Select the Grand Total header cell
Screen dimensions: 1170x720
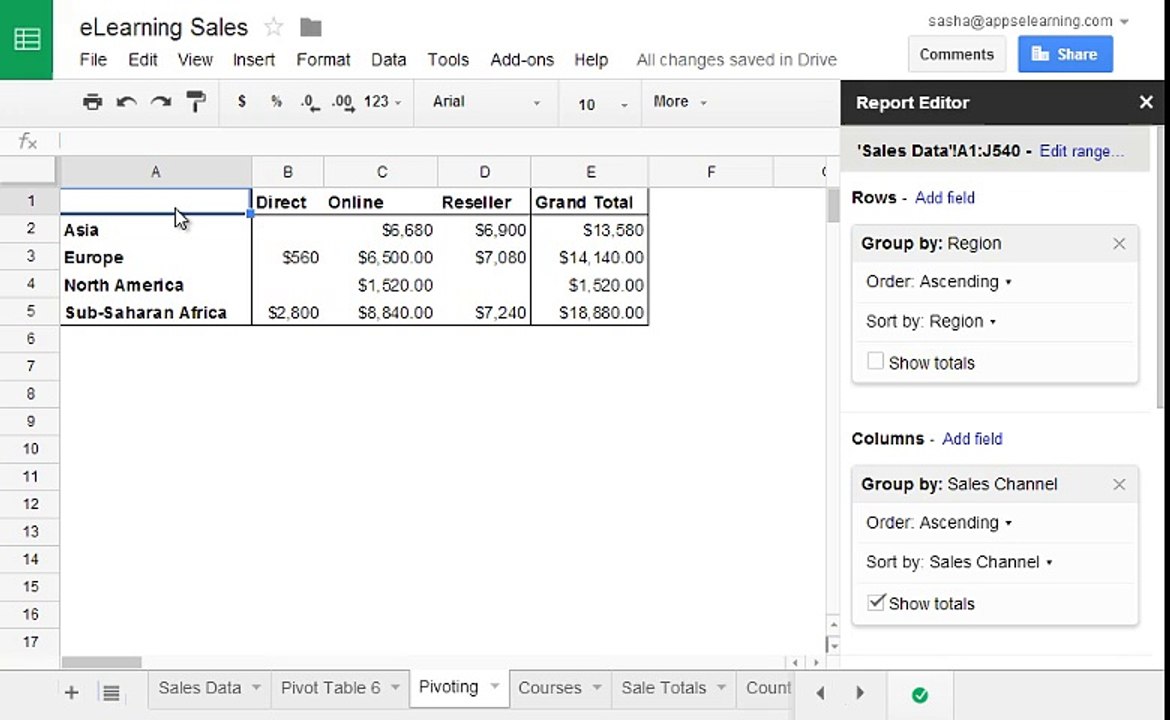[589, 201]
